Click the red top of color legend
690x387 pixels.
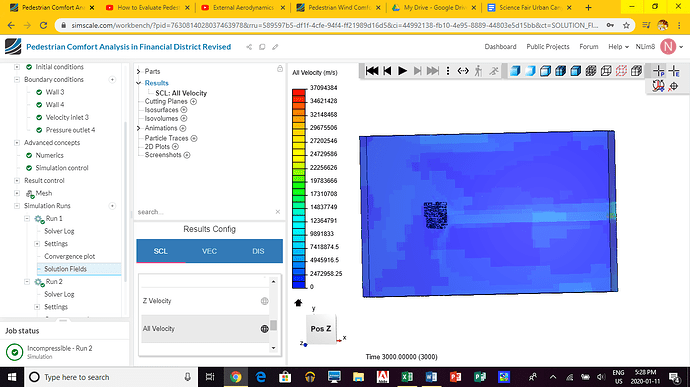pyautogui.click(x=299, y=92)
